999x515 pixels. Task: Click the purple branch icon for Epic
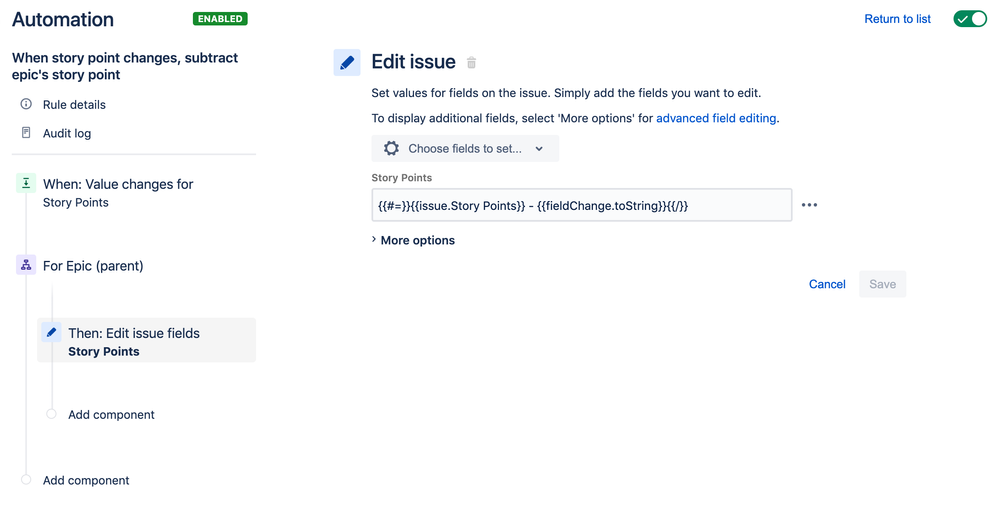(26, 265)
